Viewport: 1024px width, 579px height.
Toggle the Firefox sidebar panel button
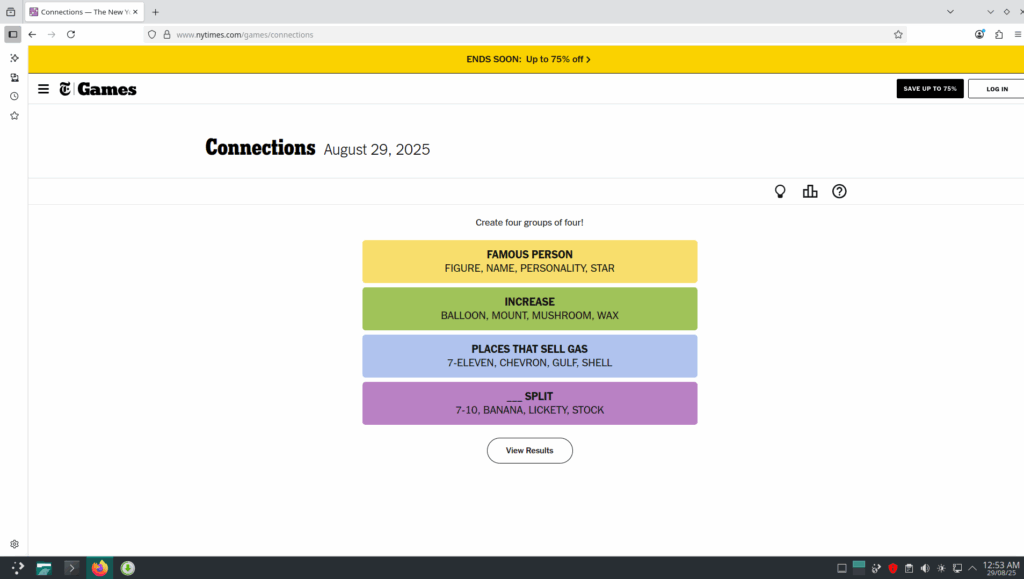click(x=13, y=33)
